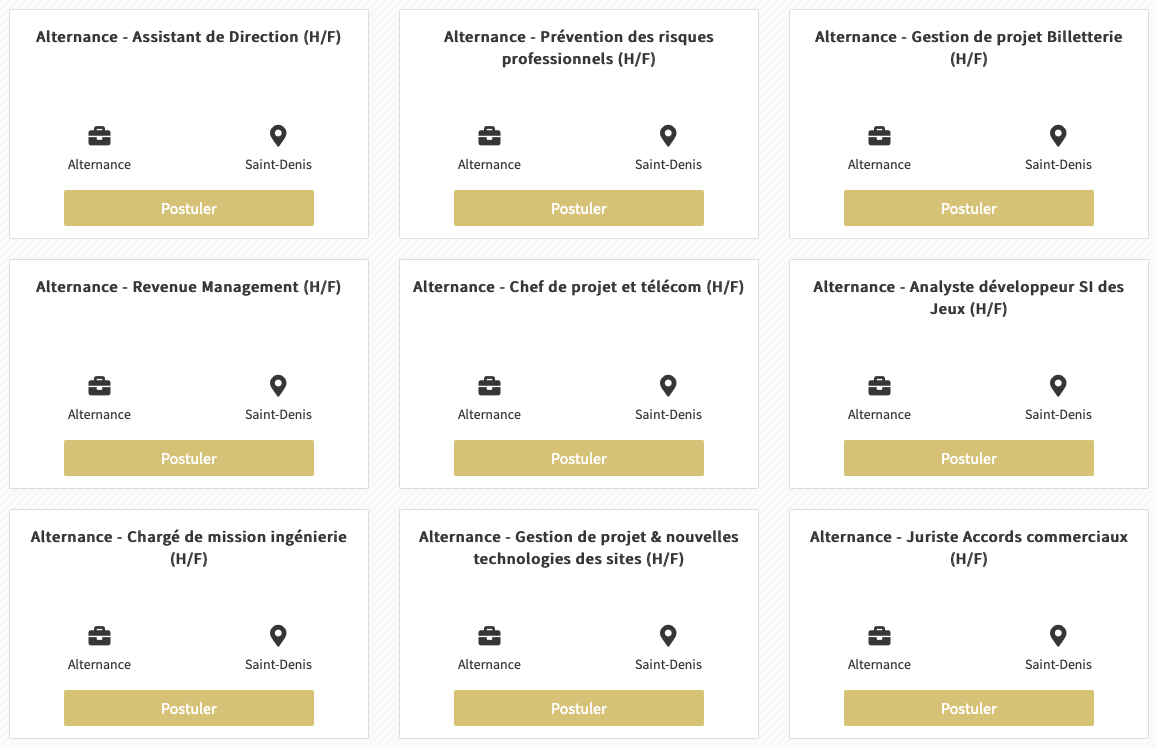The image size is (1156, 748).
Task: Click location pin in Chargé de mission ingénierie card
Action: click(x=278, y=635)
